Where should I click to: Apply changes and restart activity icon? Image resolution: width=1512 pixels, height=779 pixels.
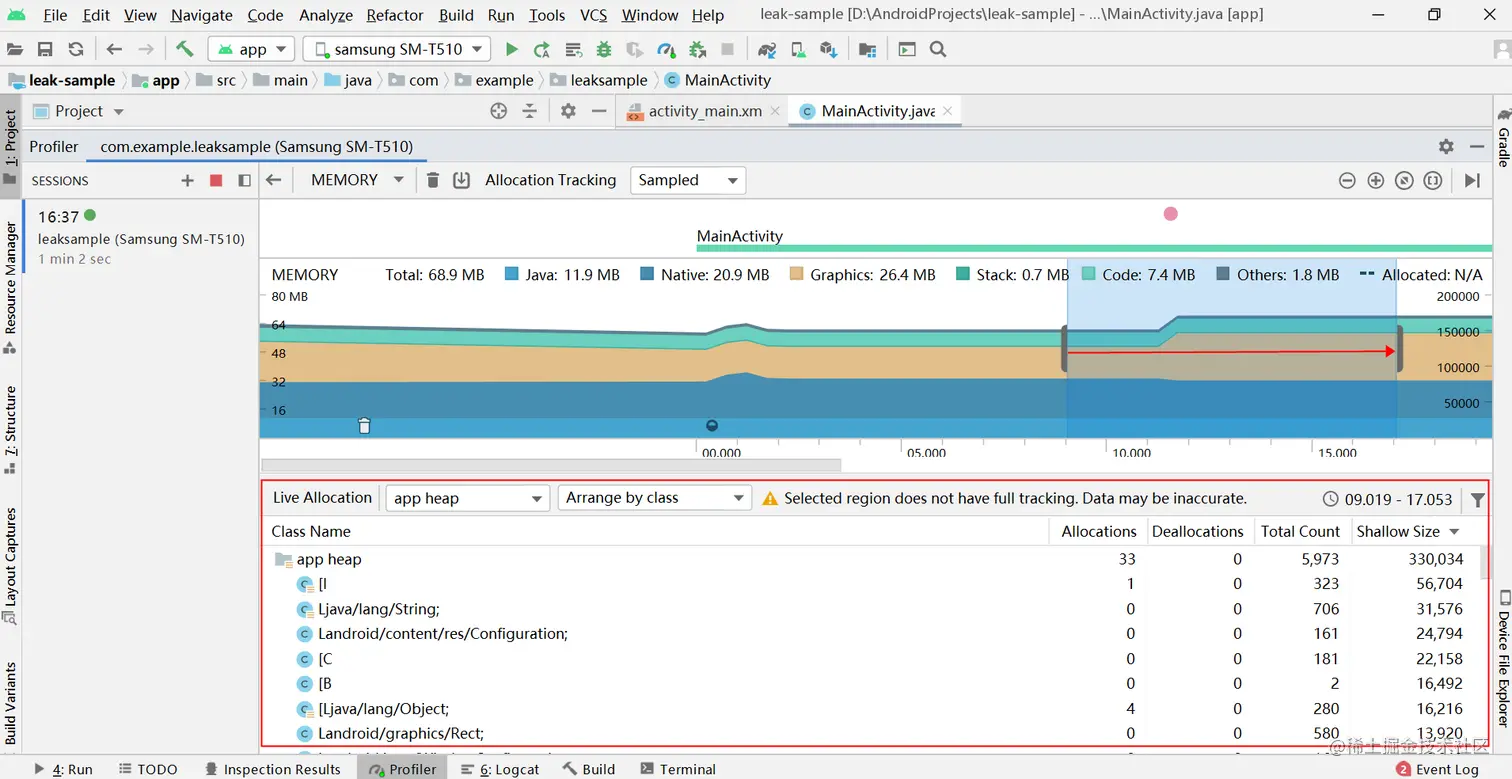[542, 49]
